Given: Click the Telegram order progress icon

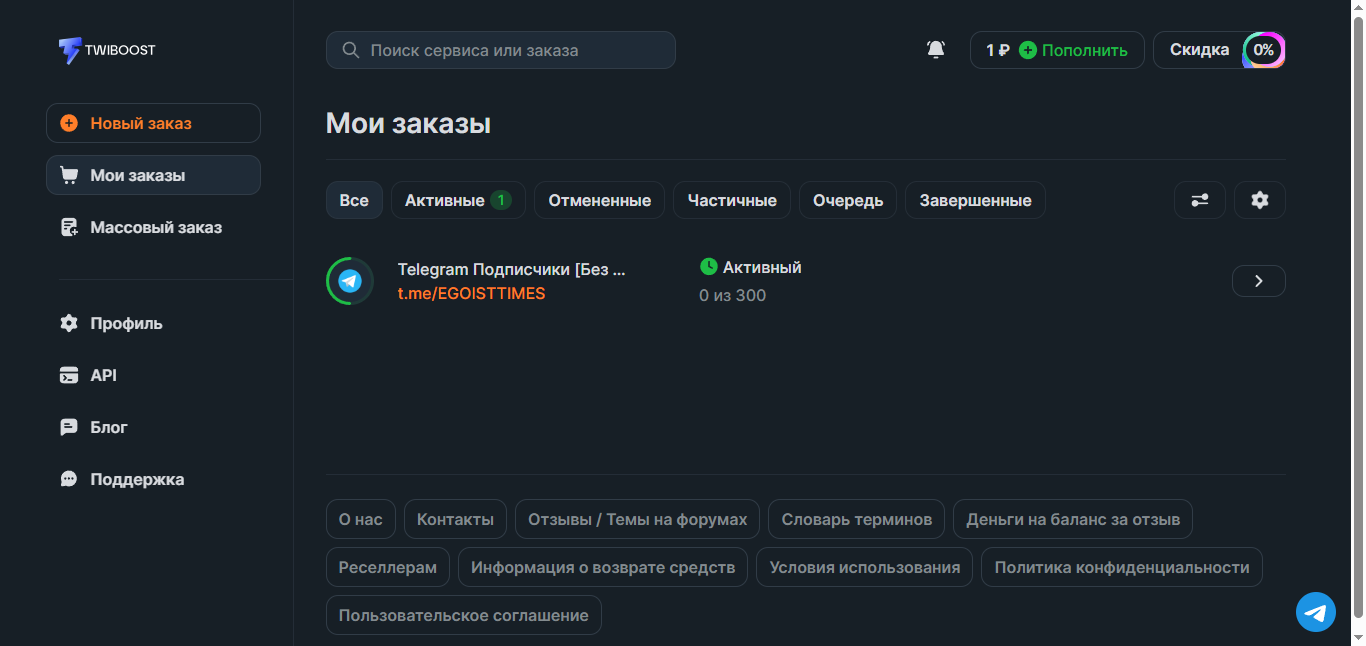Looking at the screenshot, I should [x=350, y=281].
